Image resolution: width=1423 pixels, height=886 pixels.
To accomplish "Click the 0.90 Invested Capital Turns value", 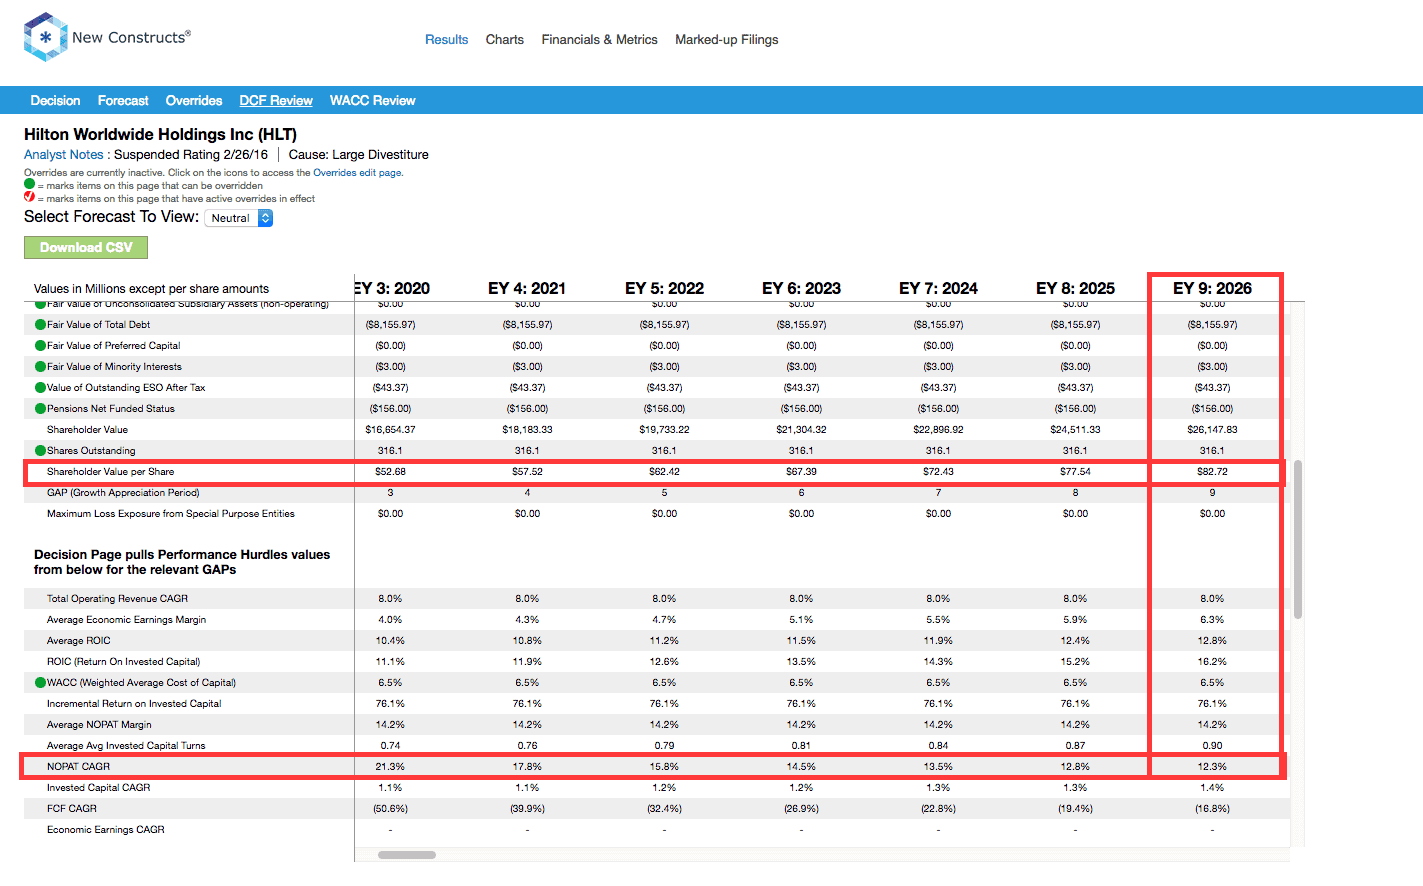I will tap(1212, 746).
